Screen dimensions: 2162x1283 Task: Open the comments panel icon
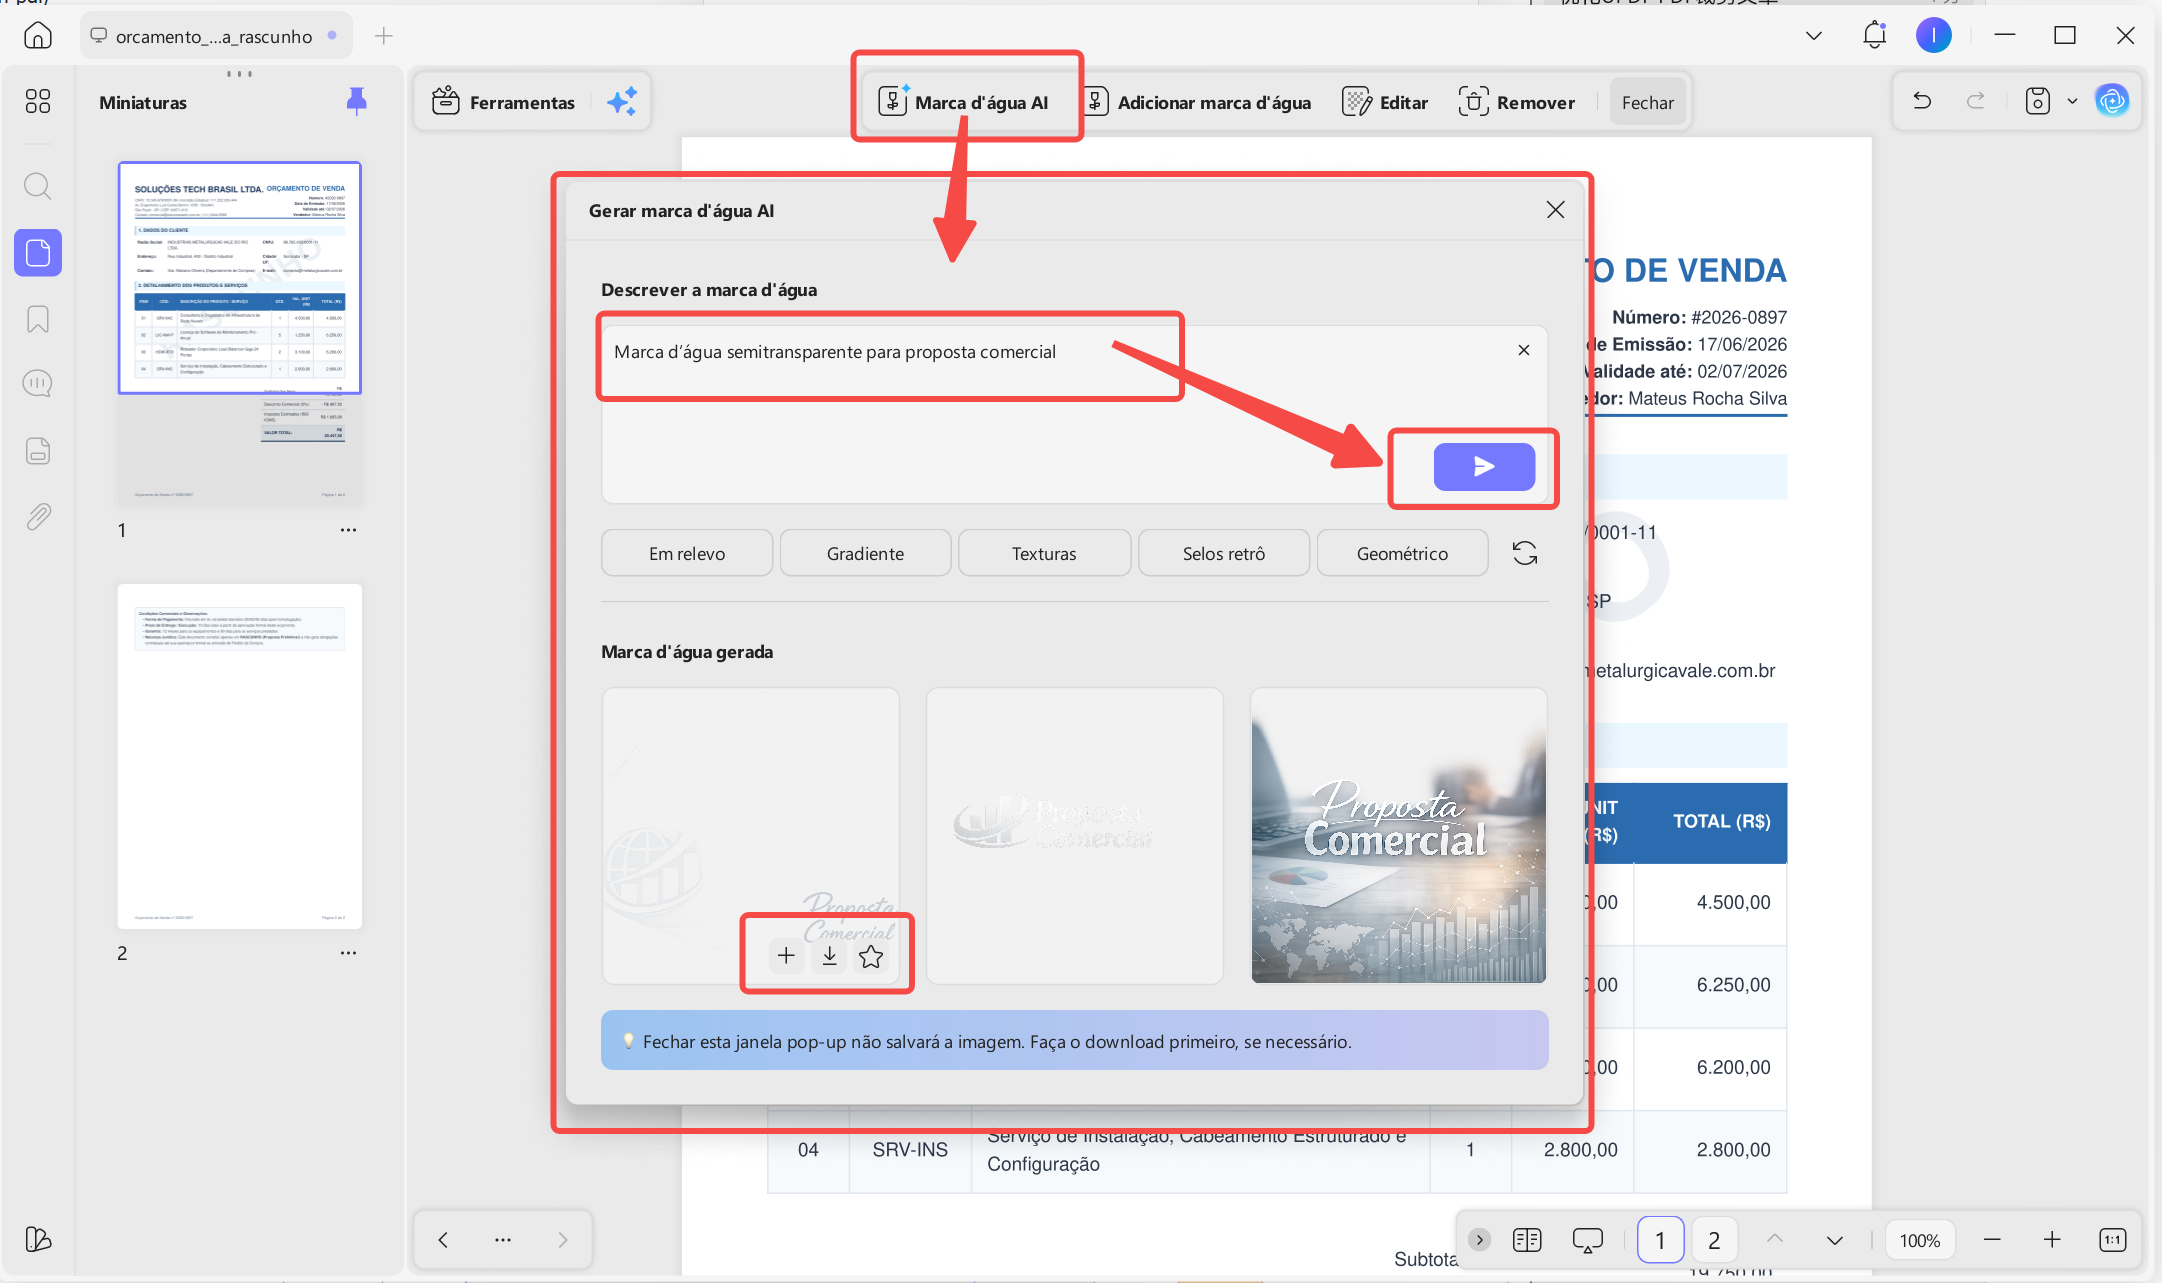tap(38, 384)
